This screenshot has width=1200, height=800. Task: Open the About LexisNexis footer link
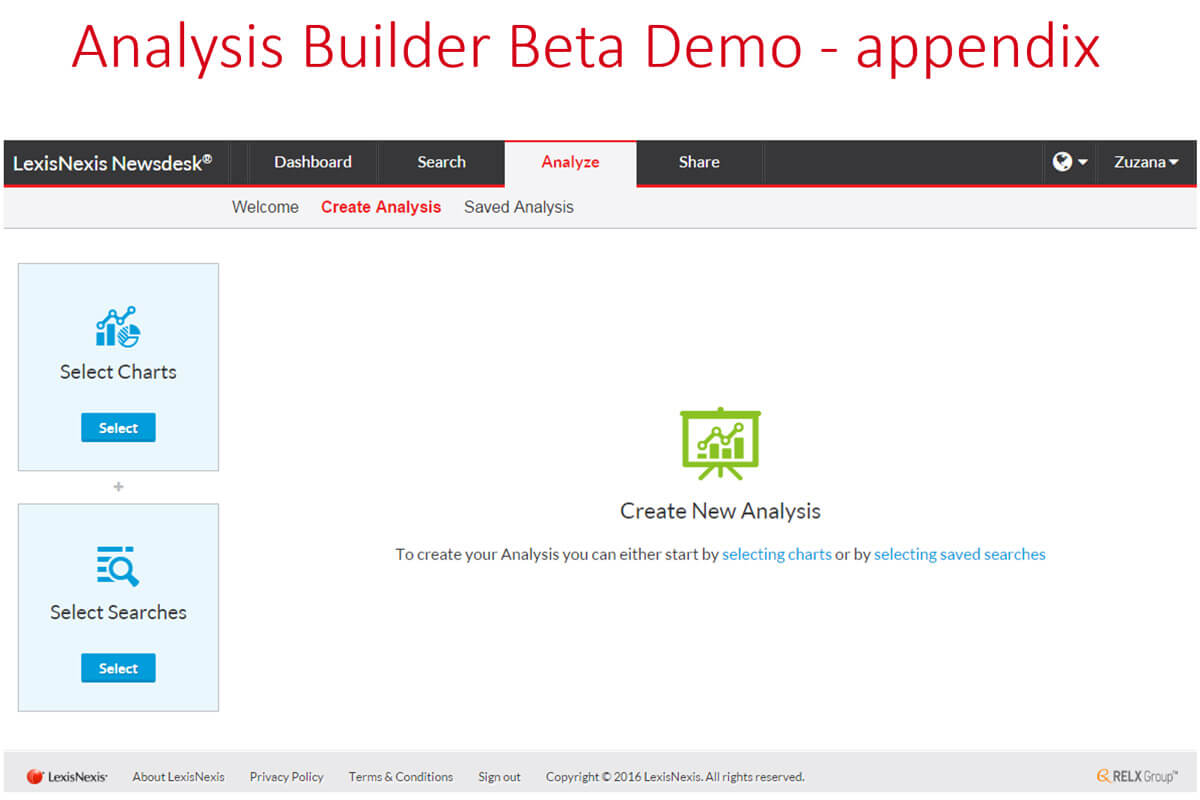(178, 777)
